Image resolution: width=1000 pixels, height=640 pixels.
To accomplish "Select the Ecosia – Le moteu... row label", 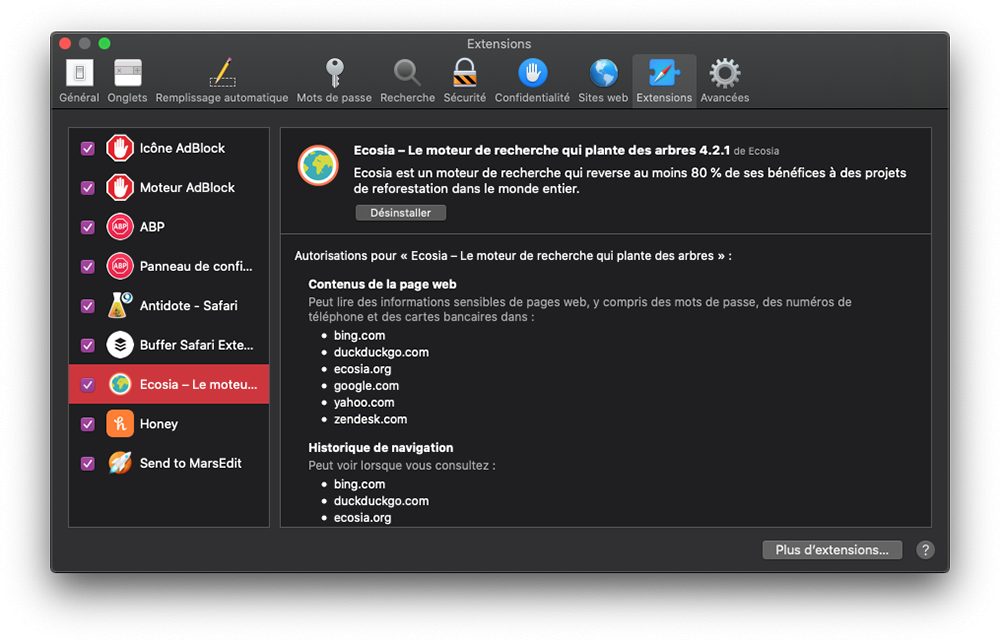I will tap(198, 384).
